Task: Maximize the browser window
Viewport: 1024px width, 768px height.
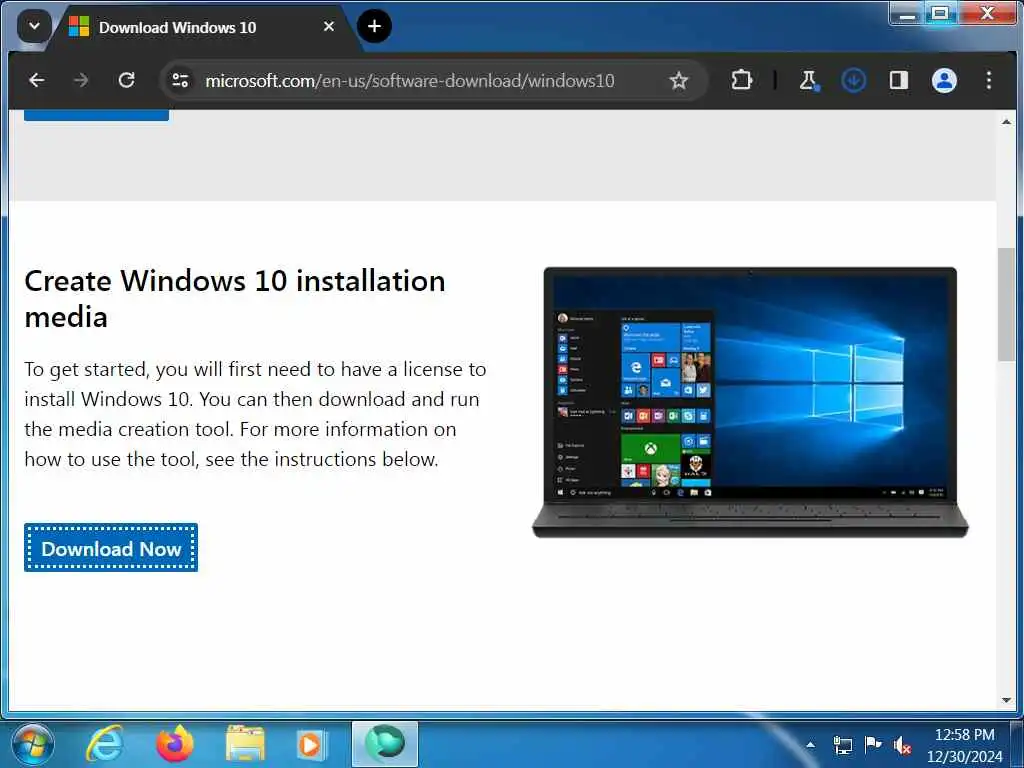Action: [940, 13]
